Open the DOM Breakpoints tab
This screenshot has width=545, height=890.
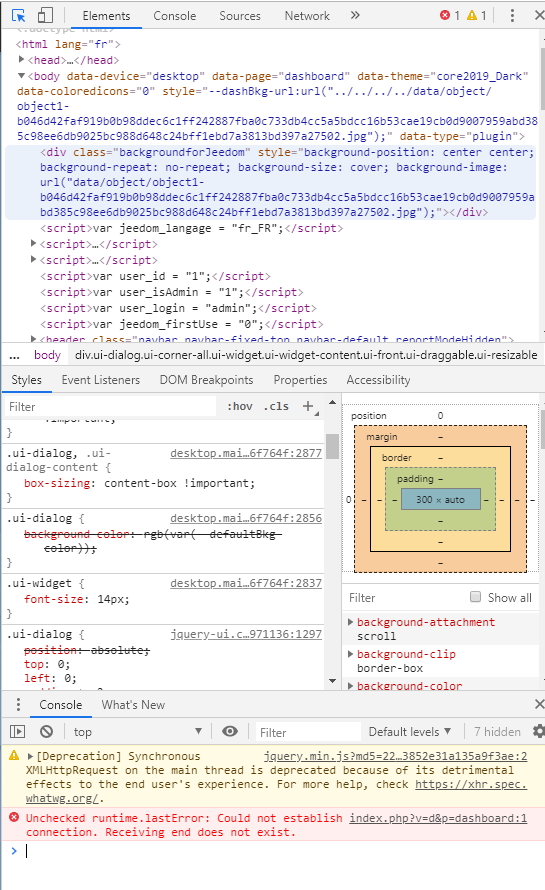pos(206,380)
